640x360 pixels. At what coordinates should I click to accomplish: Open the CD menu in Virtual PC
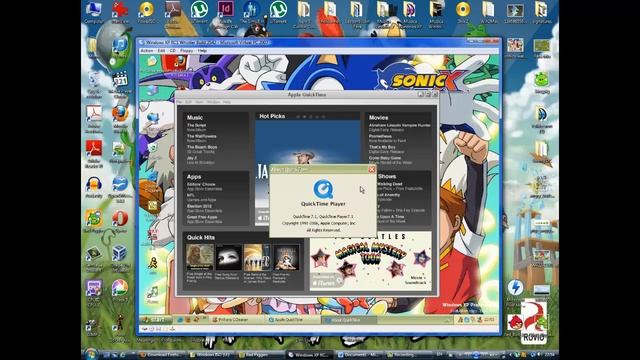point(173,51)
